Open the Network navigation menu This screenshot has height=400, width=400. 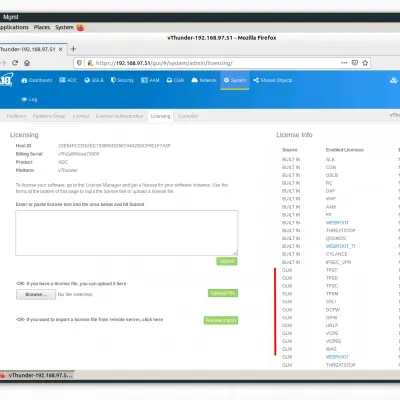204,80
